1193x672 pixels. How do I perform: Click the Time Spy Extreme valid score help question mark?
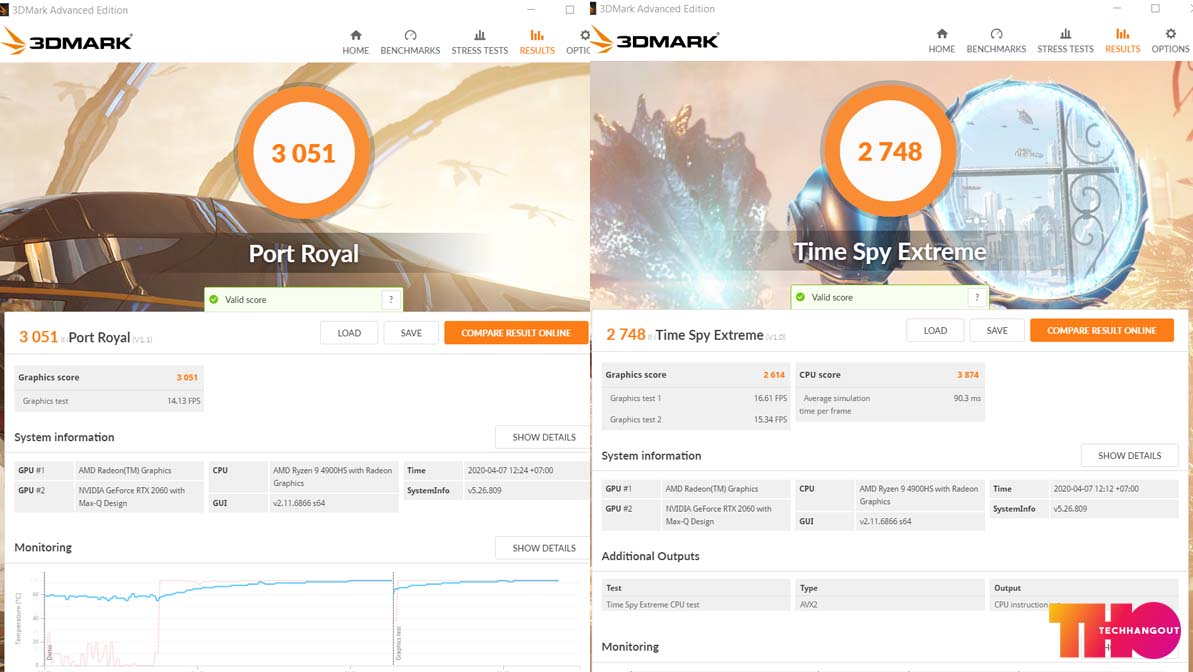pos(977,298)
